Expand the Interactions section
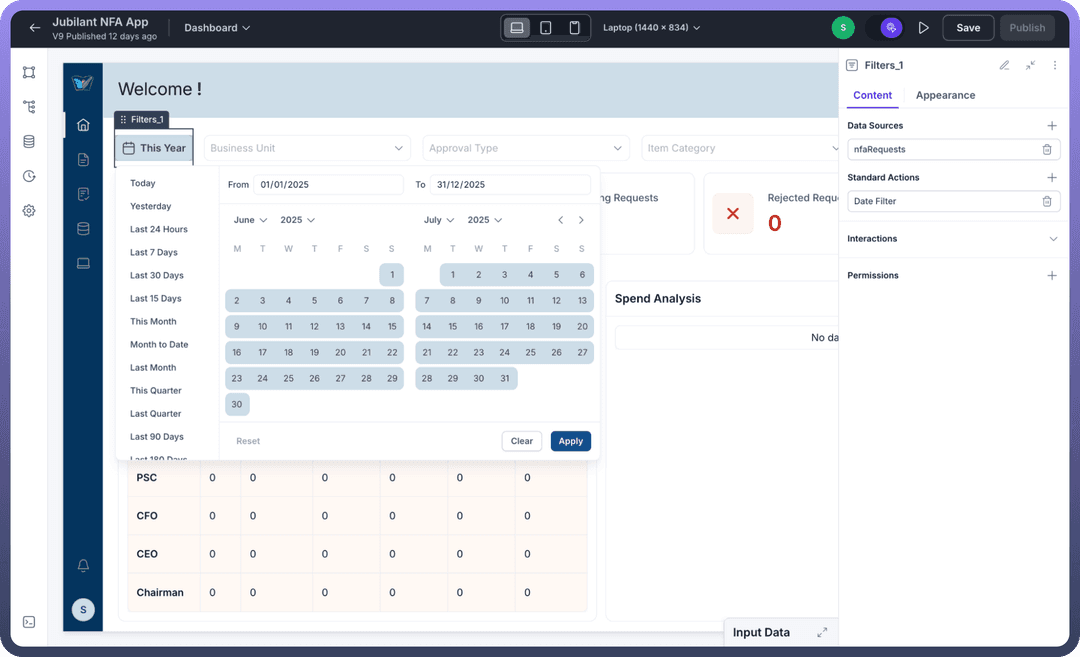Image resolution: width=1080 pixels, height=657 pixels. (1052, 239)
